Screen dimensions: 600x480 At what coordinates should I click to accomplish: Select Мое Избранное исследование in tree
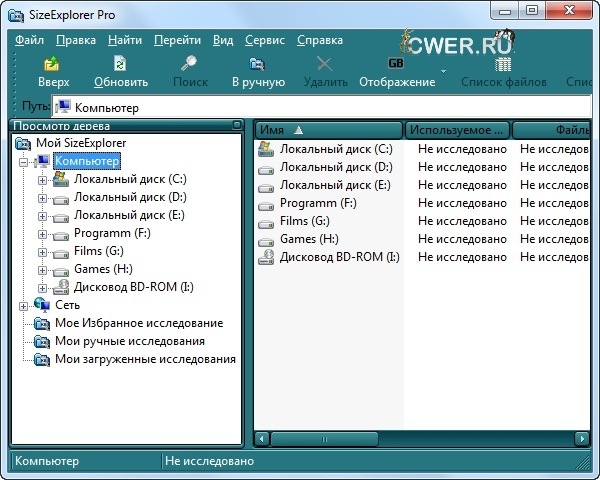pos(138,323)
